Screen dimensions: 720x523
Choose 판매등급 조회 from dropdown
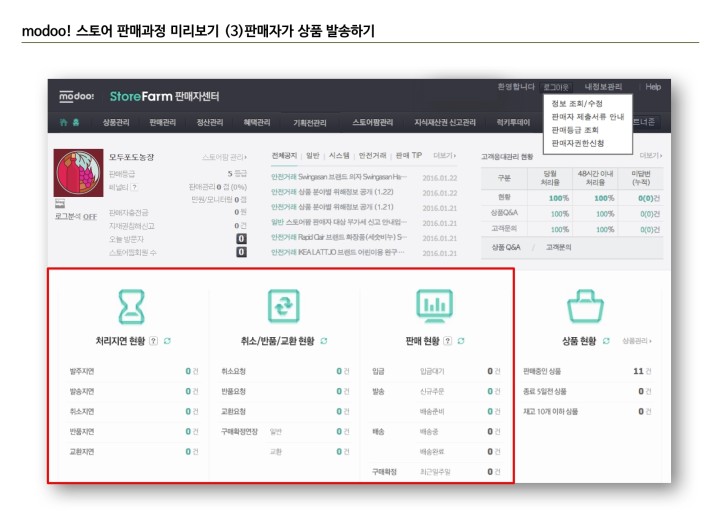pyautogui.click(x=575, y=130)
